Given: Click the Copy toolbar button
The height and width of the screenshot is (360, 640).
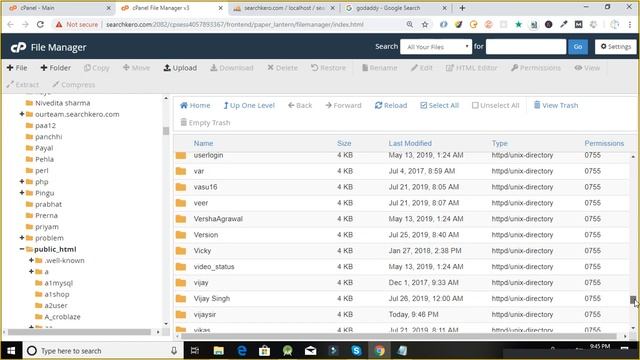Looking at the screenshot, I should tap(97, 68).
